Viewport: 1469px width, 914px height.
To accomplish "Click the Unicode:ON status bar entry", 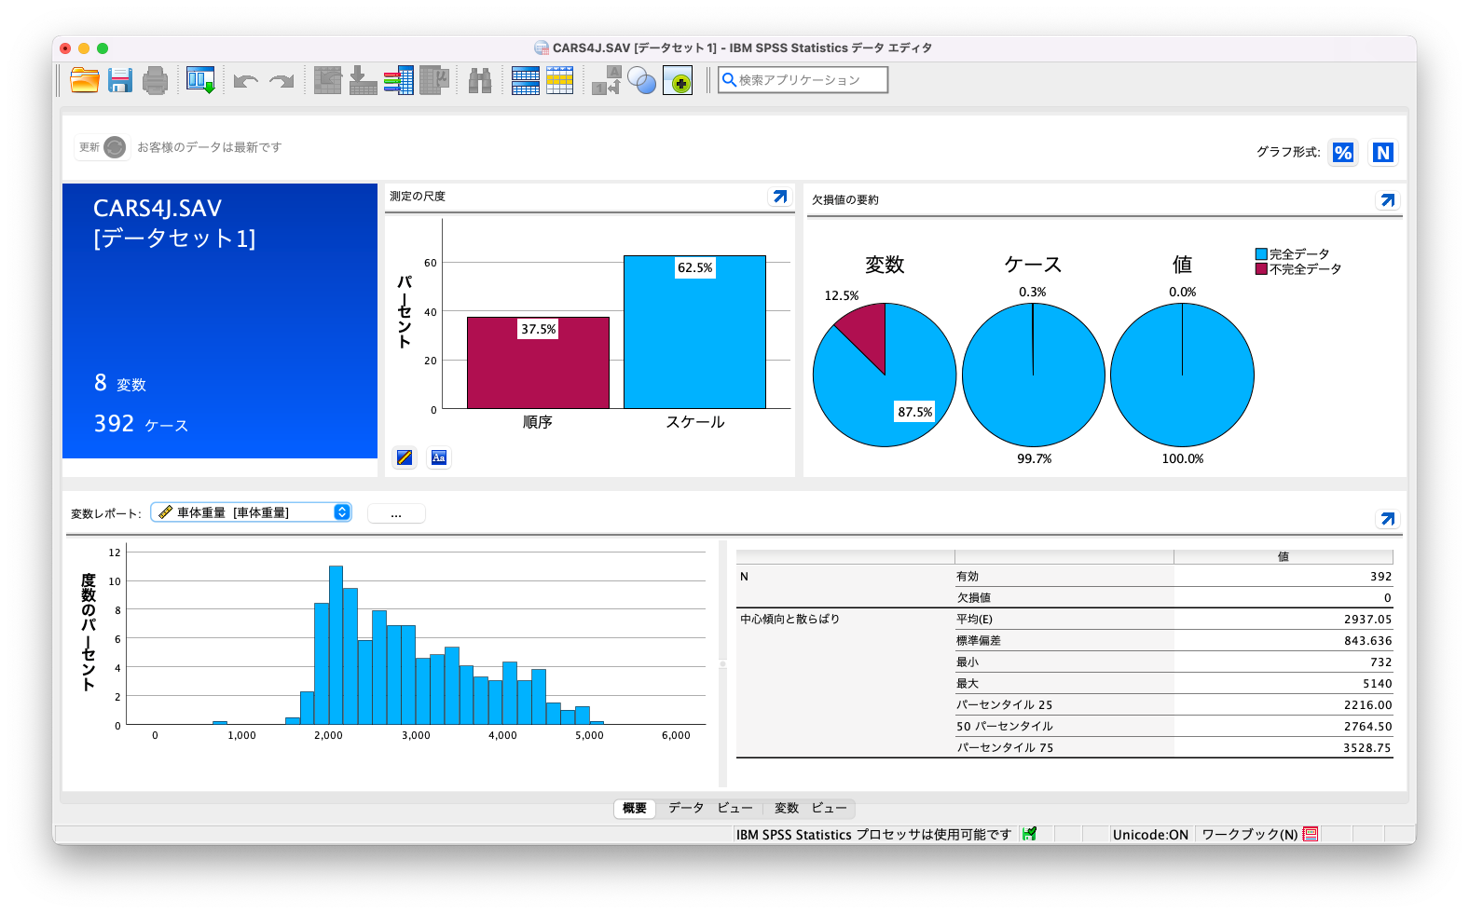I will click(x=1150, y=835).
